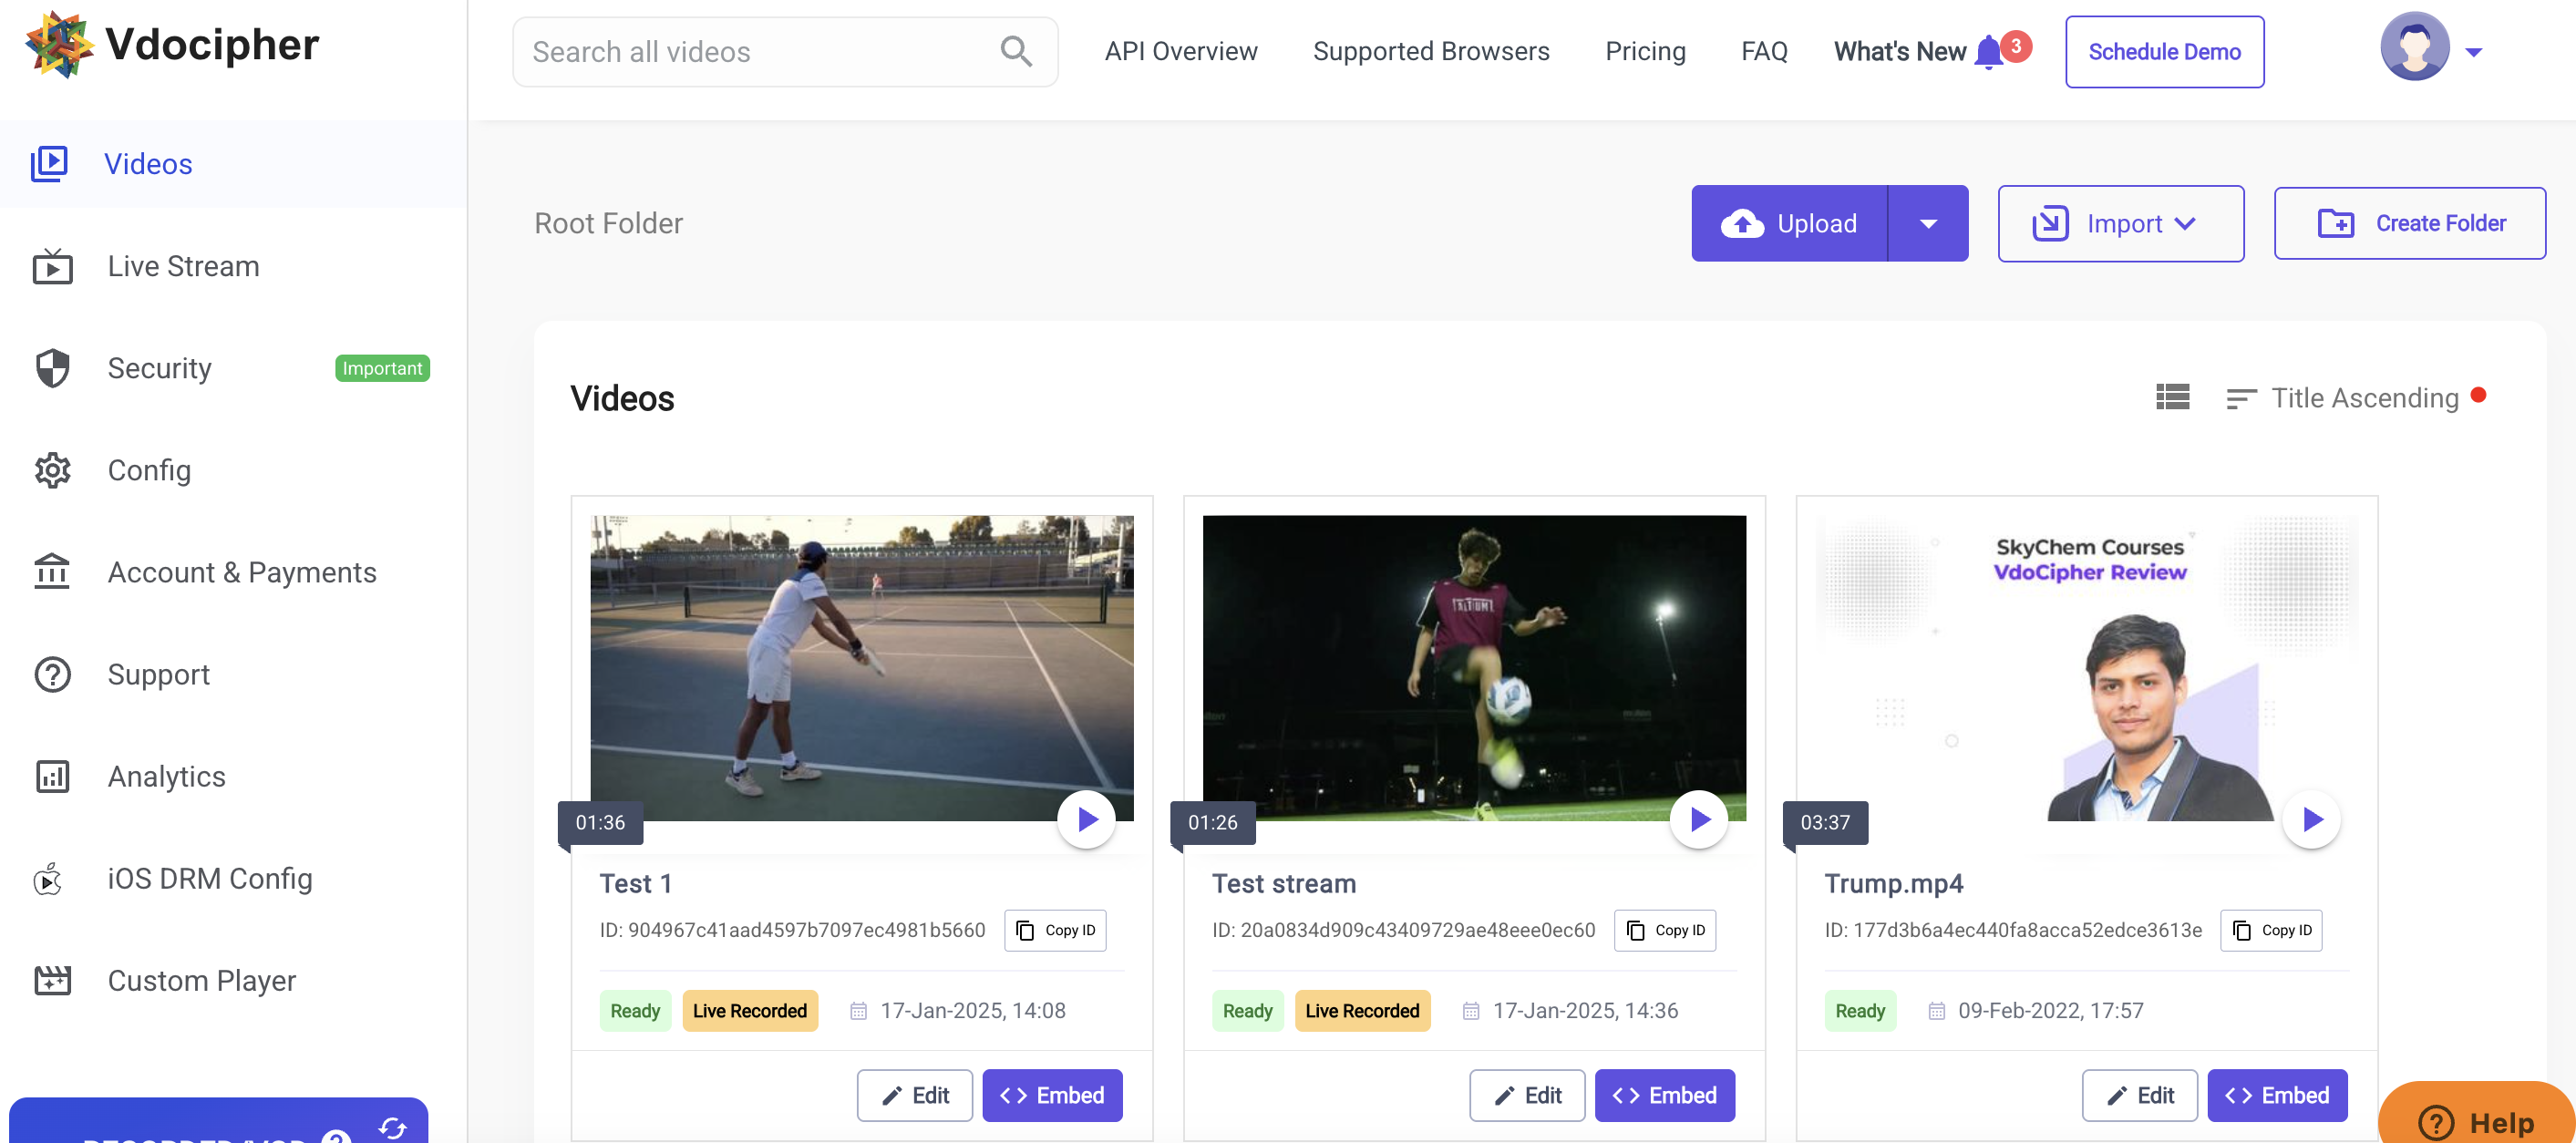Viewport: 2576px width, 1143px height.
Task: Click the What's New notification bell
Action: coord(1988,51)
